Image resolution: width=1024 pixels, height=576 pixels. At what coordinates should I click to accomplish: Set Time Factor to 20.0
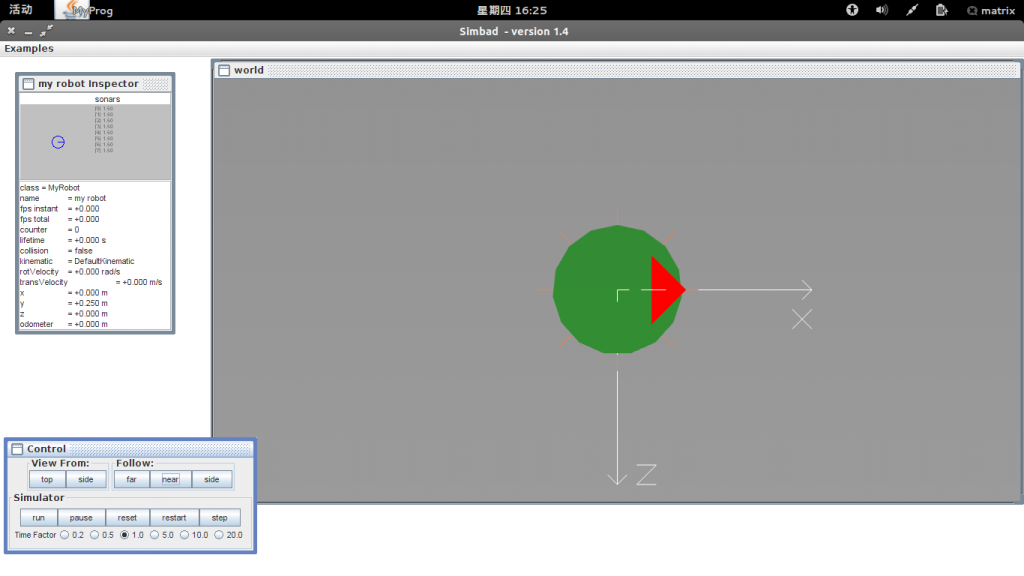(x=217, y=535)
